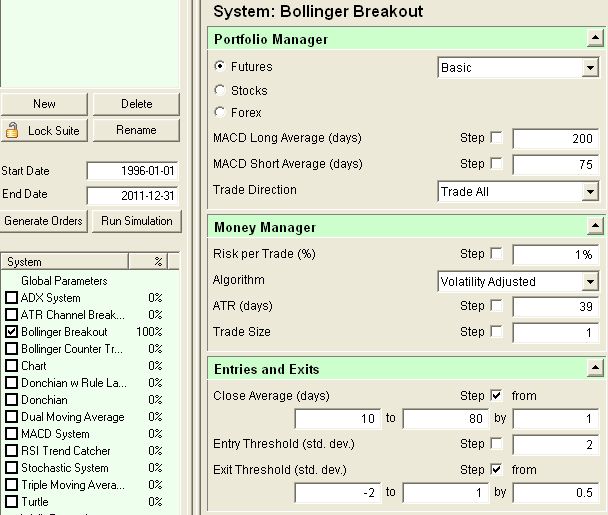The height and width of the screenshot is (515, 608).
Task: Click the New button
Action: pyautogui.click(x=44, y=104)
